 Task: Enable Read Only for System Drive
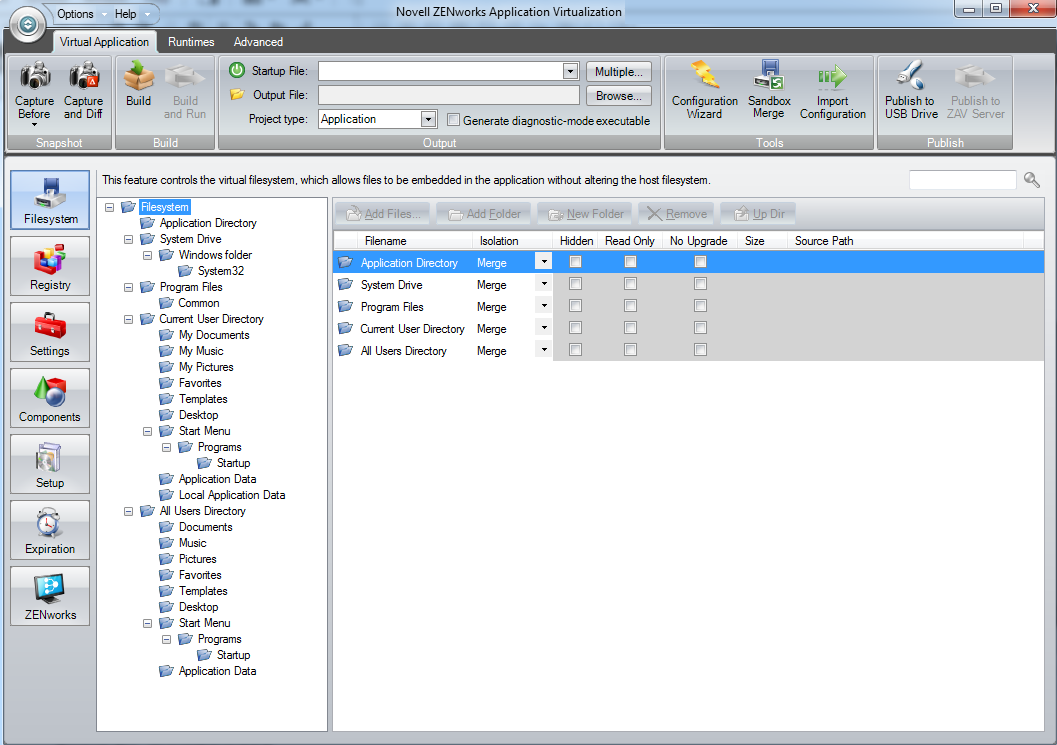pyautogui.click(x=628, y=284)
